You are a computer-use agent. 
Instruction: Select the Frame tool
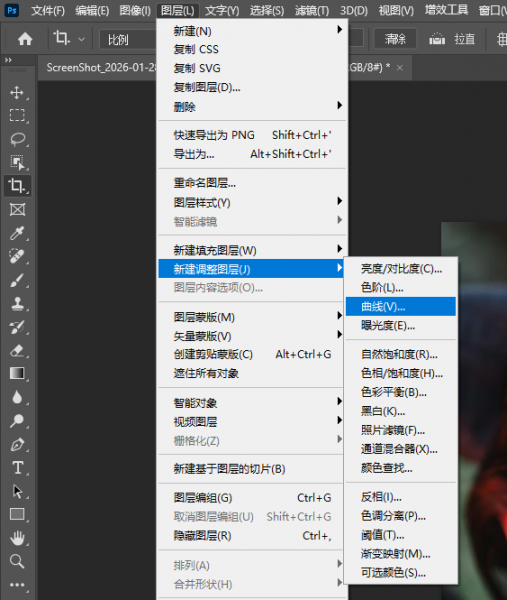coord(17,209)
